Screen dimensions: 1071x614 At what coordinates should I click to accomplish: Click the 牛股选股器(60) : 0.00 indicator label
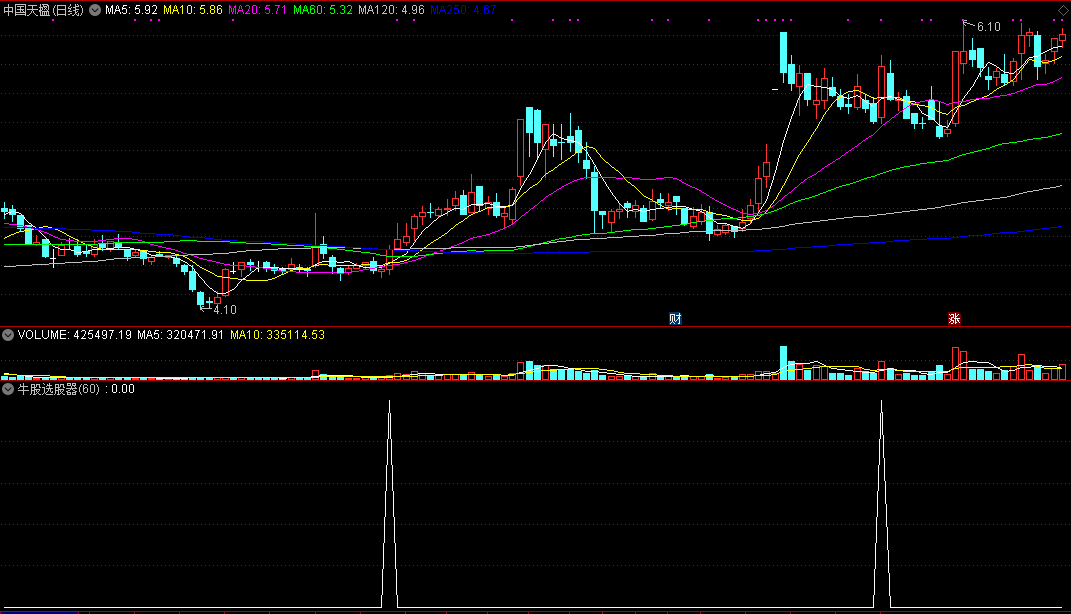click(x=76, y=389)
